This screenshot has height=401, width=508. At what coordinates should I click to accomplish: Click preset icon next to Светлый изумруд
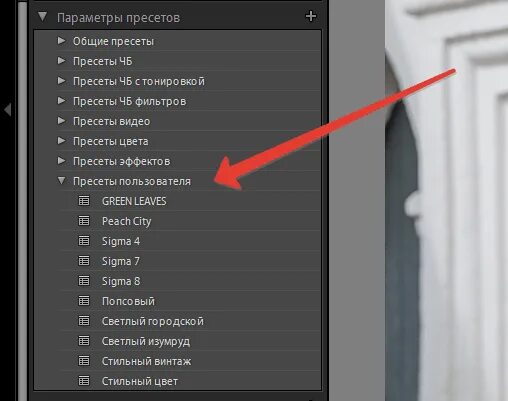(x=84, y=341)
